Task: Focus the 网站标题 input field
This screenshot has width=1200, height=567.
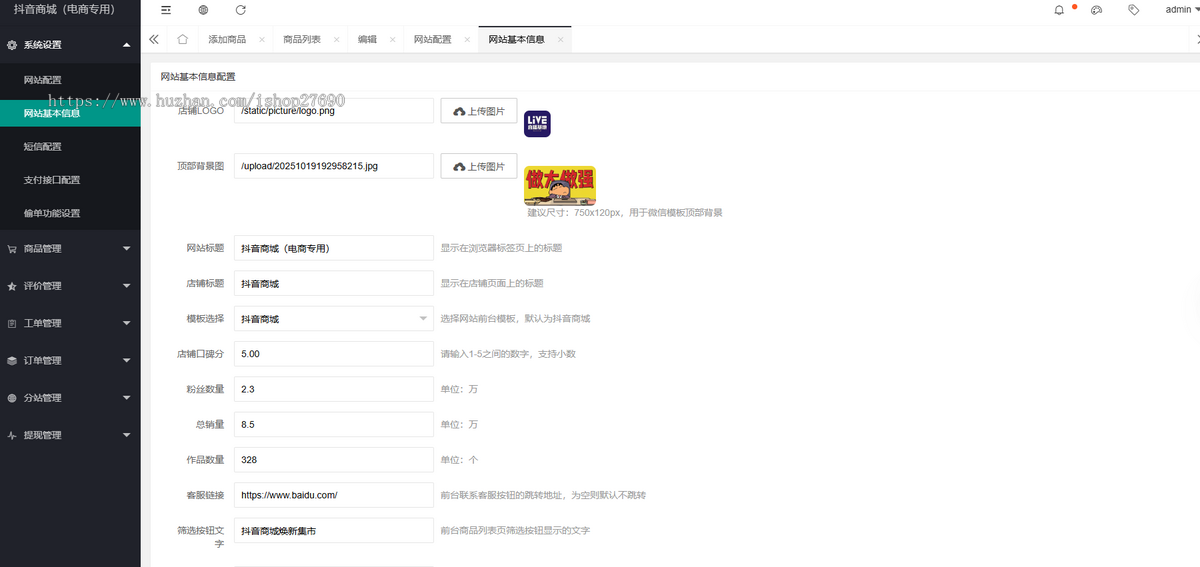Action: tap(334, 248)
